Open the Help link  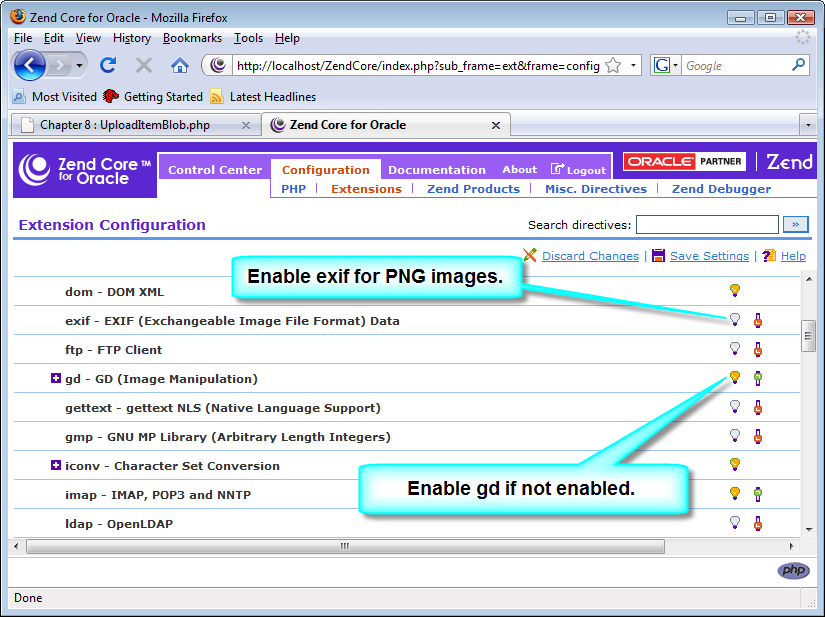point(793,256)
